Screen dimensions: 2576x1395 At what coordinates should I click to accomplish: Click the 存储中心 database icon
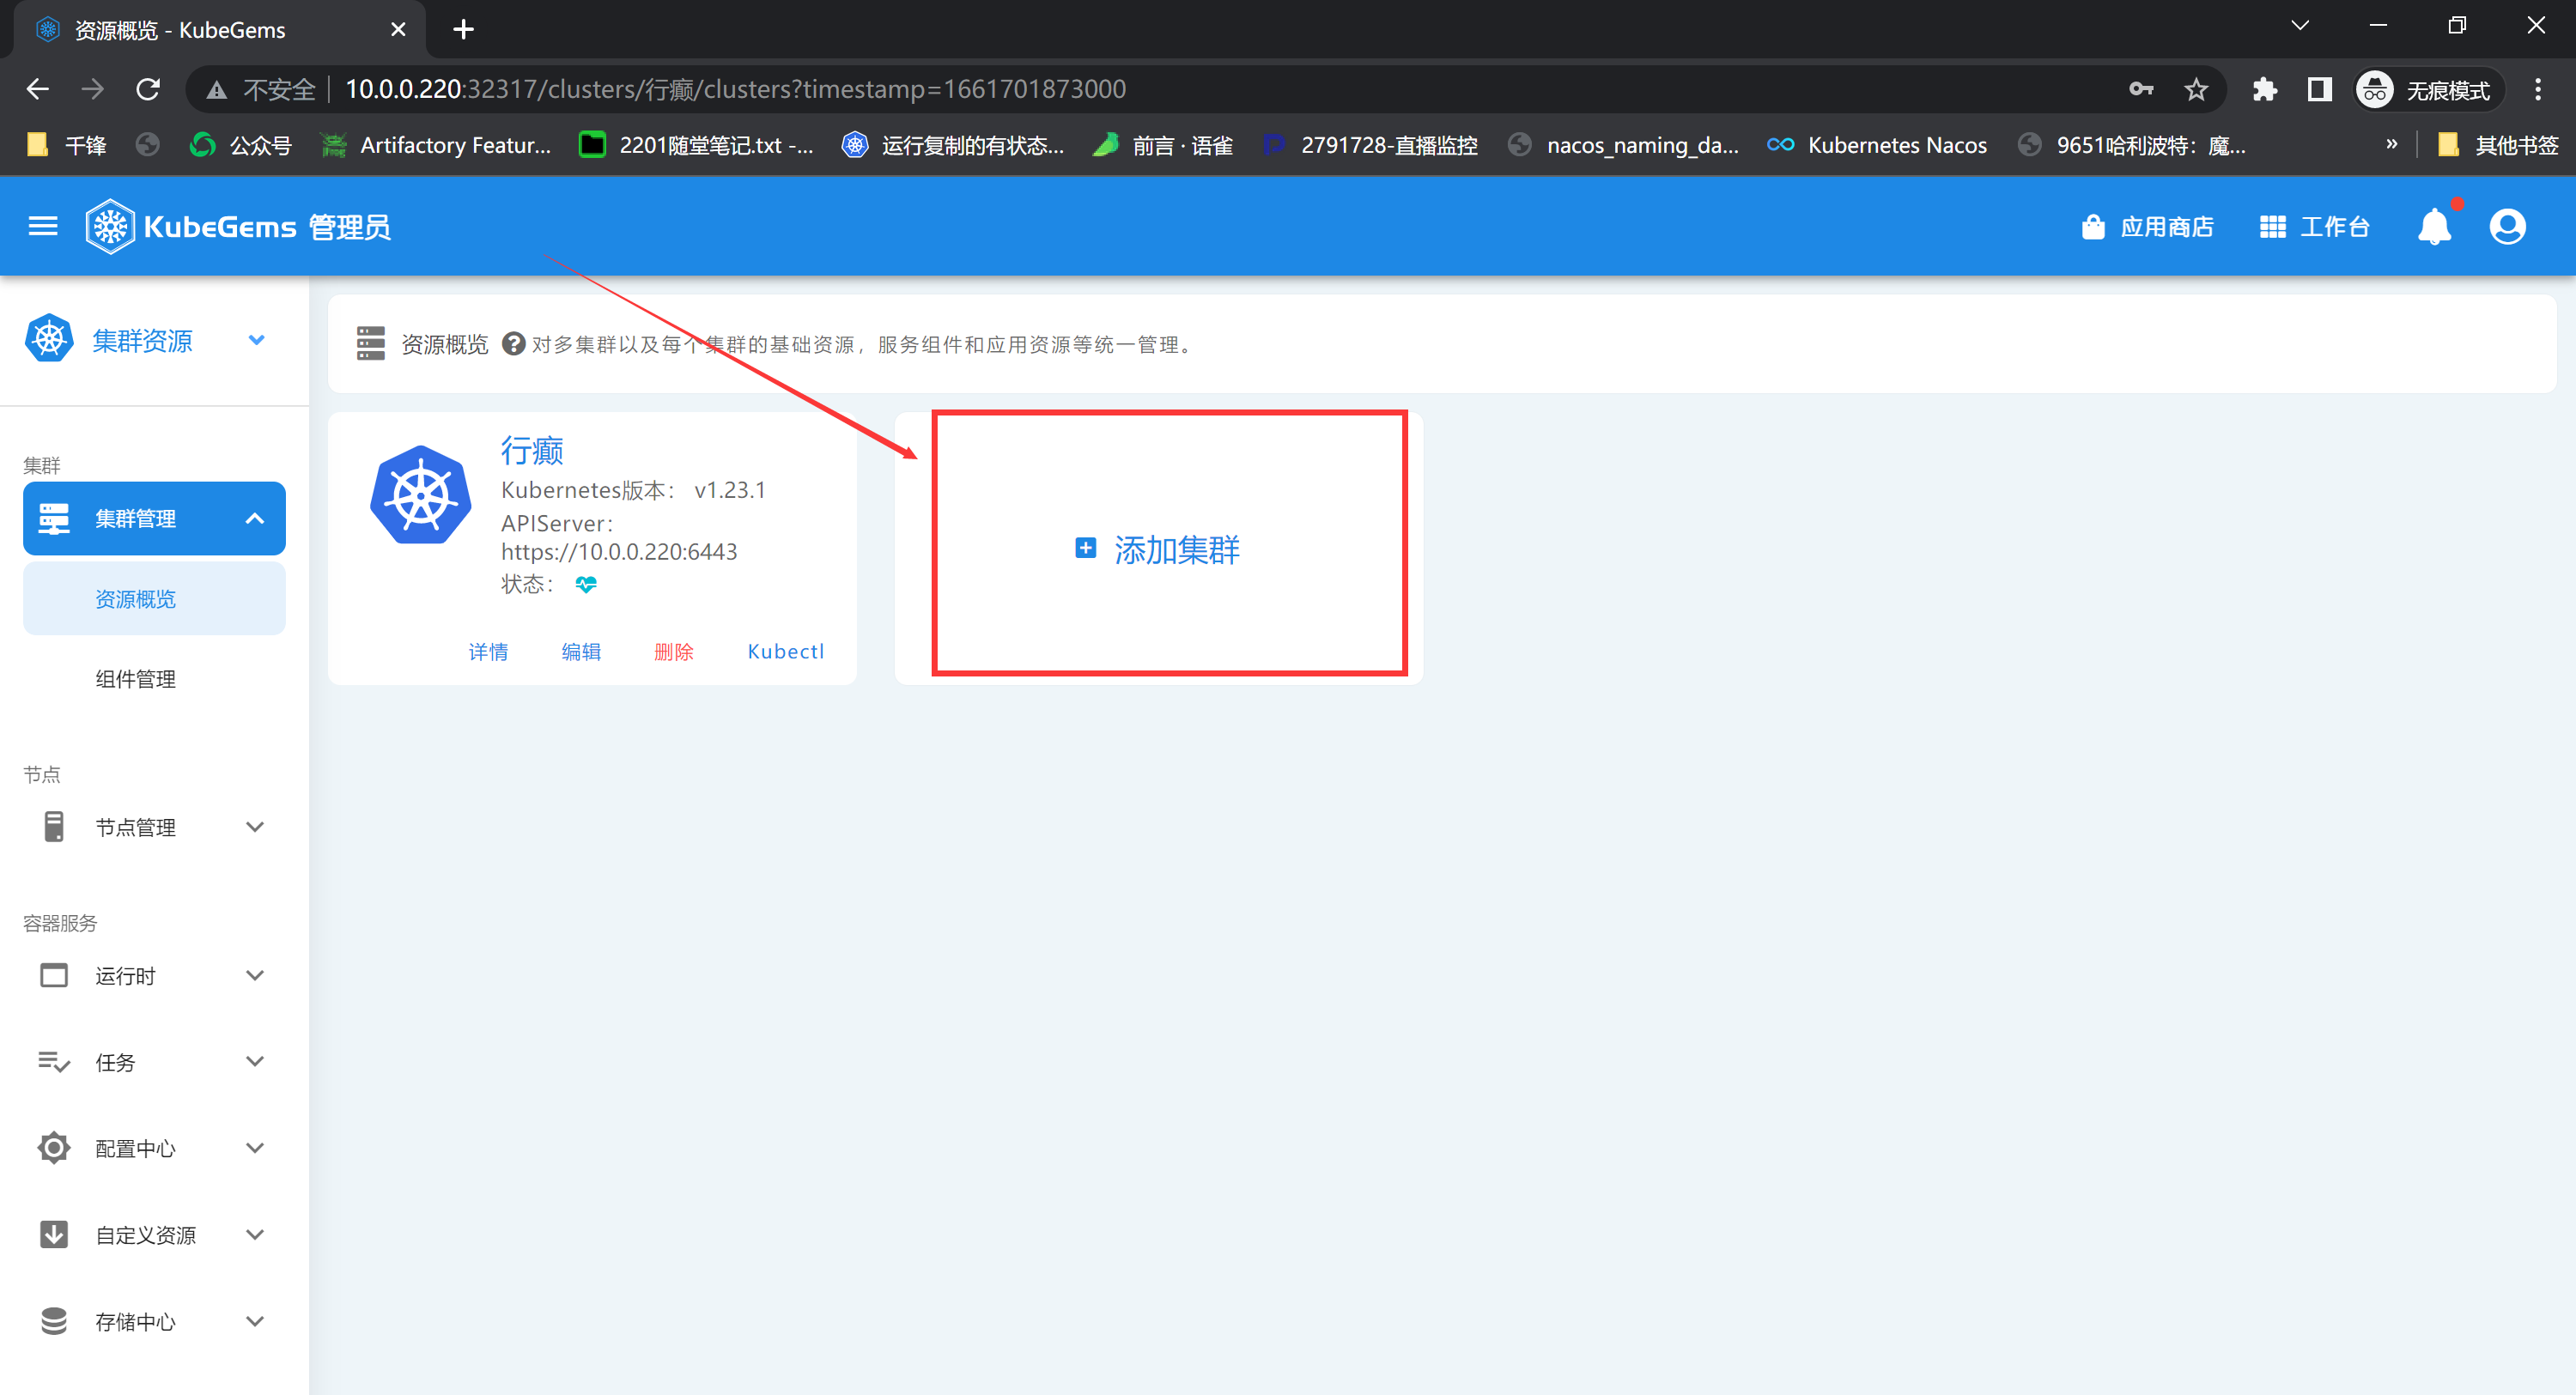click(54, 1321)
